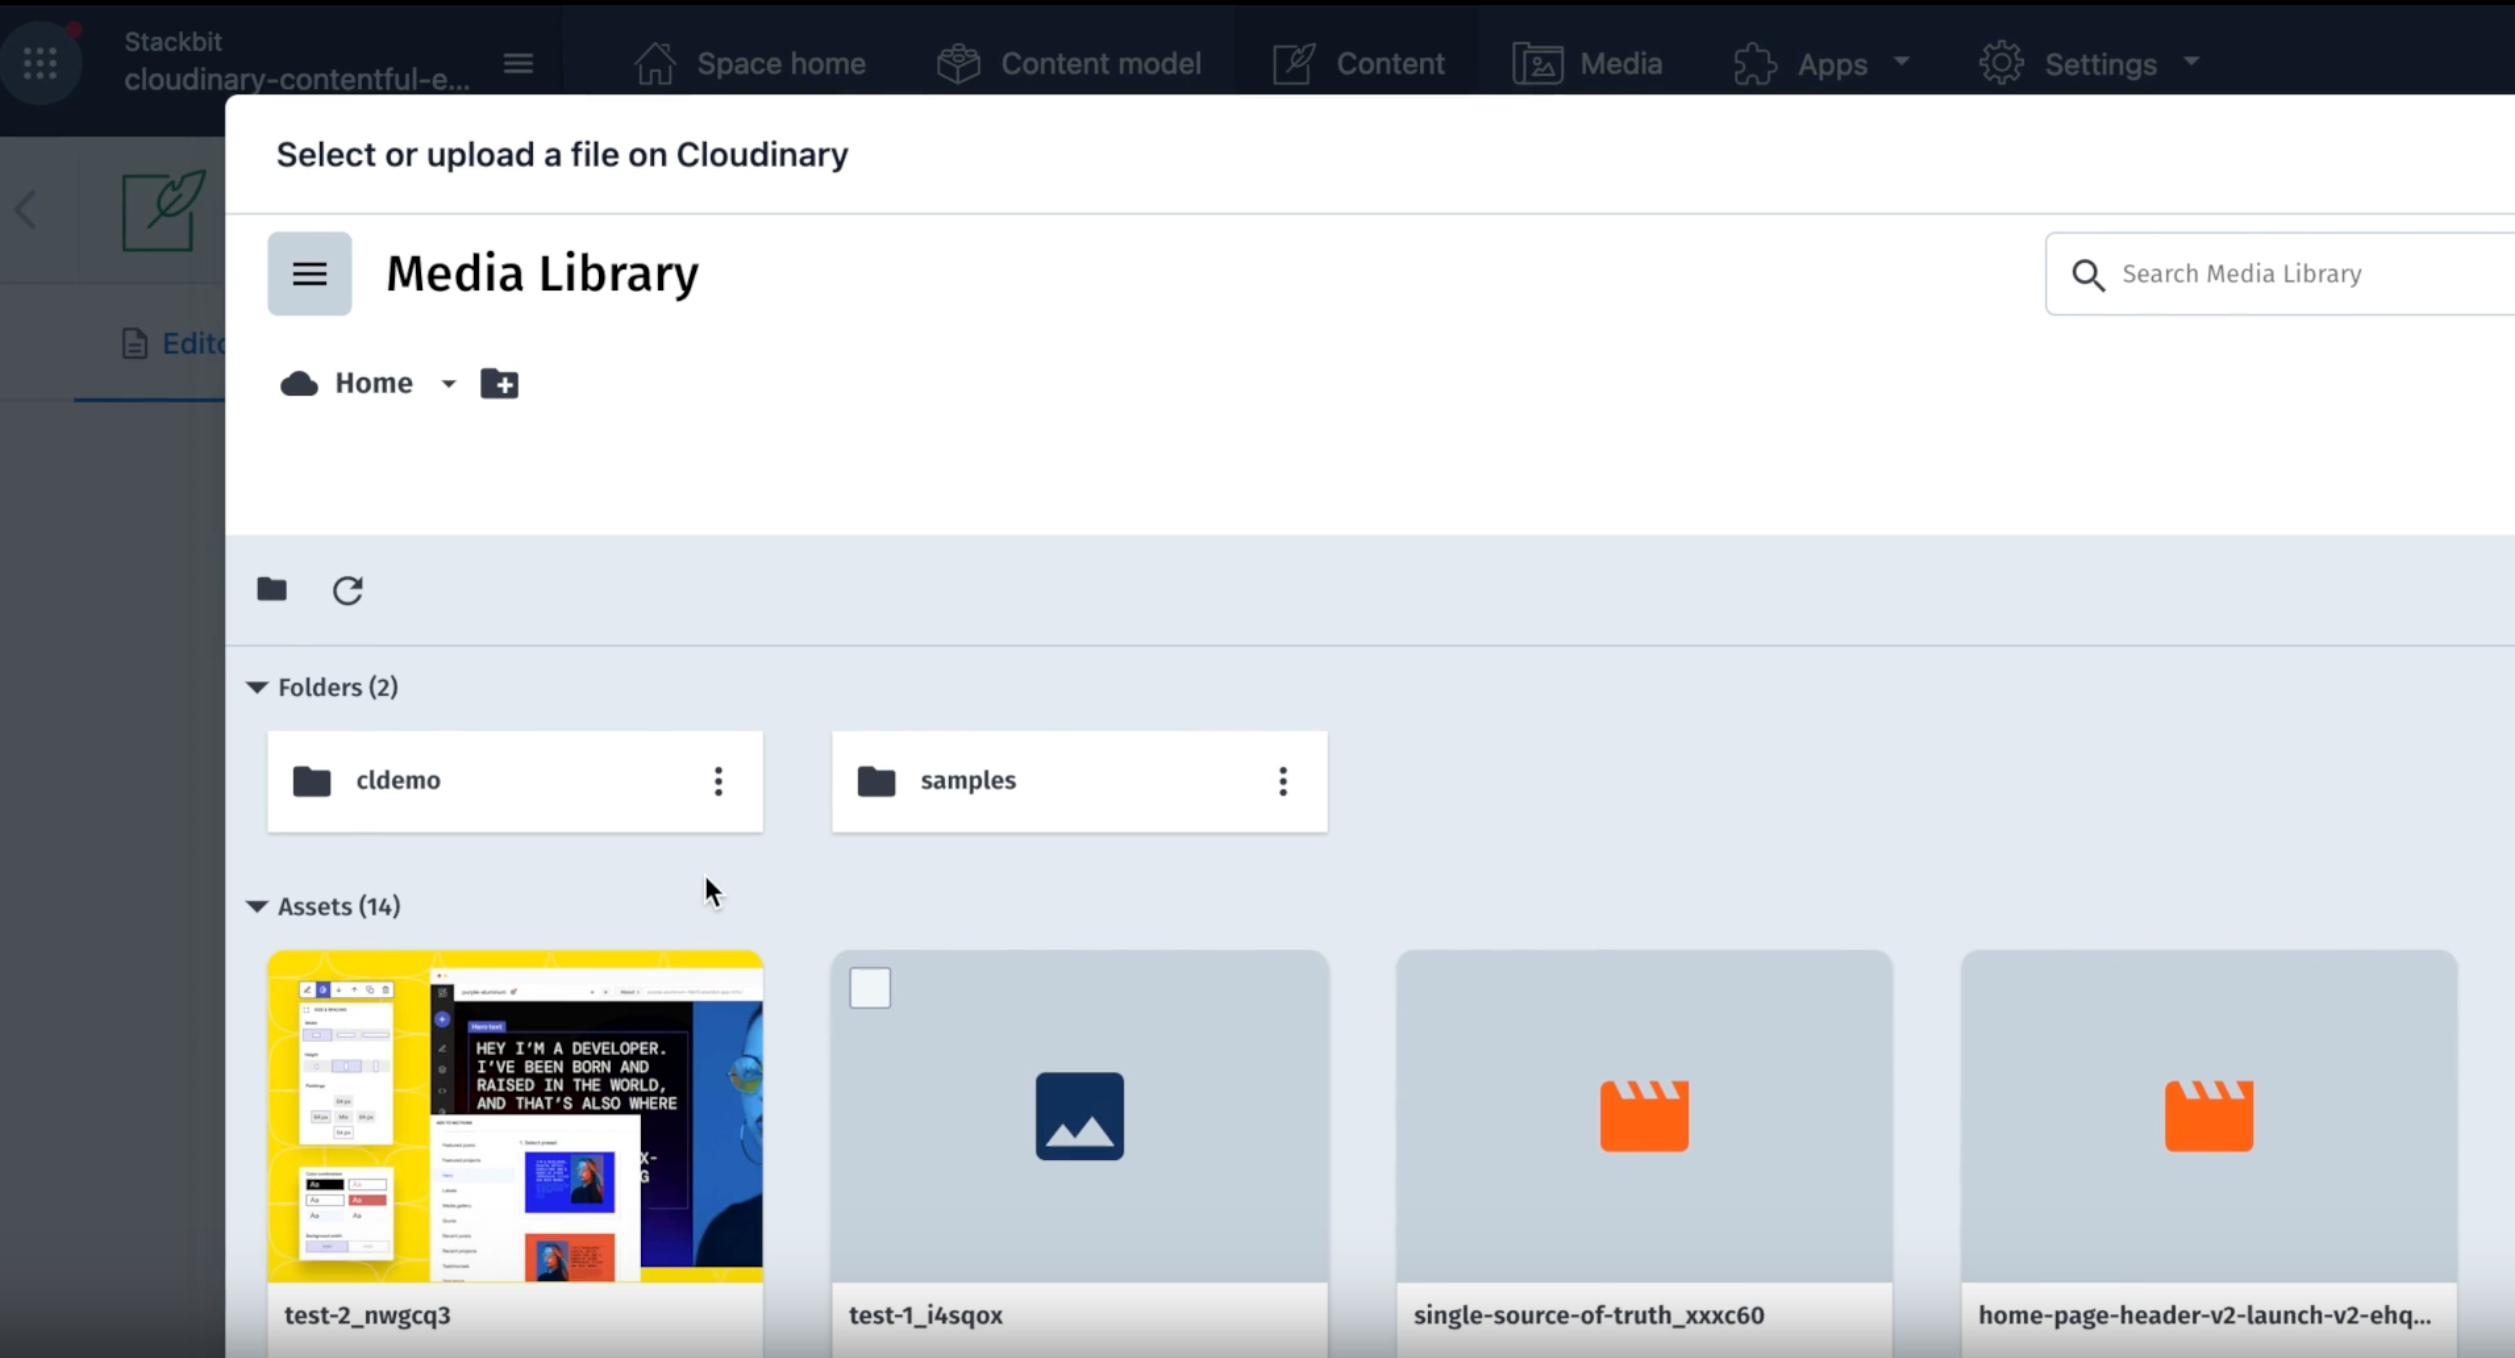The height and width of the screenshot is (1358, 2515).
Task: Click the refresh icon in toolbar
Action: pos(347,590)
